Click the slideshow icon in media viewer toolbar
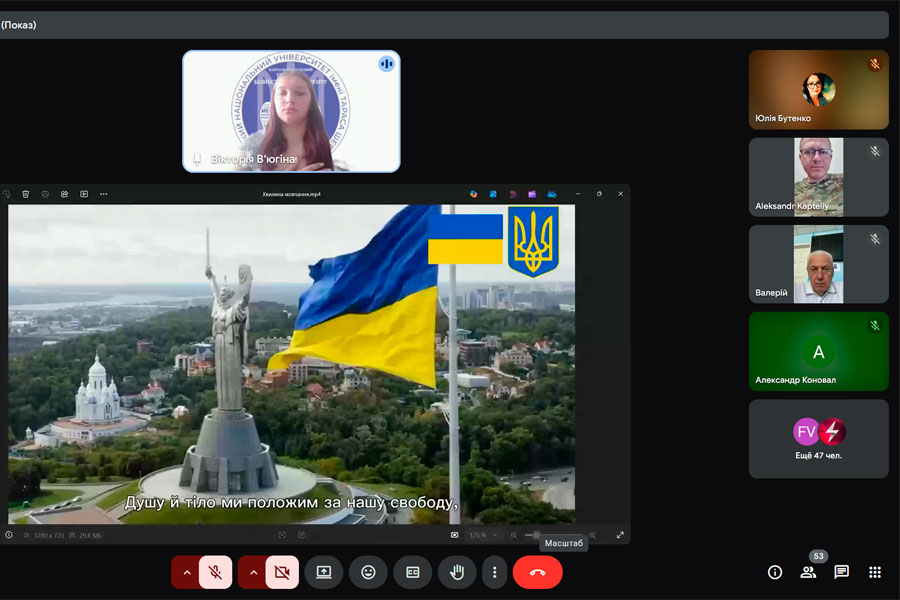The image size is (900, 600). point(84,194)
